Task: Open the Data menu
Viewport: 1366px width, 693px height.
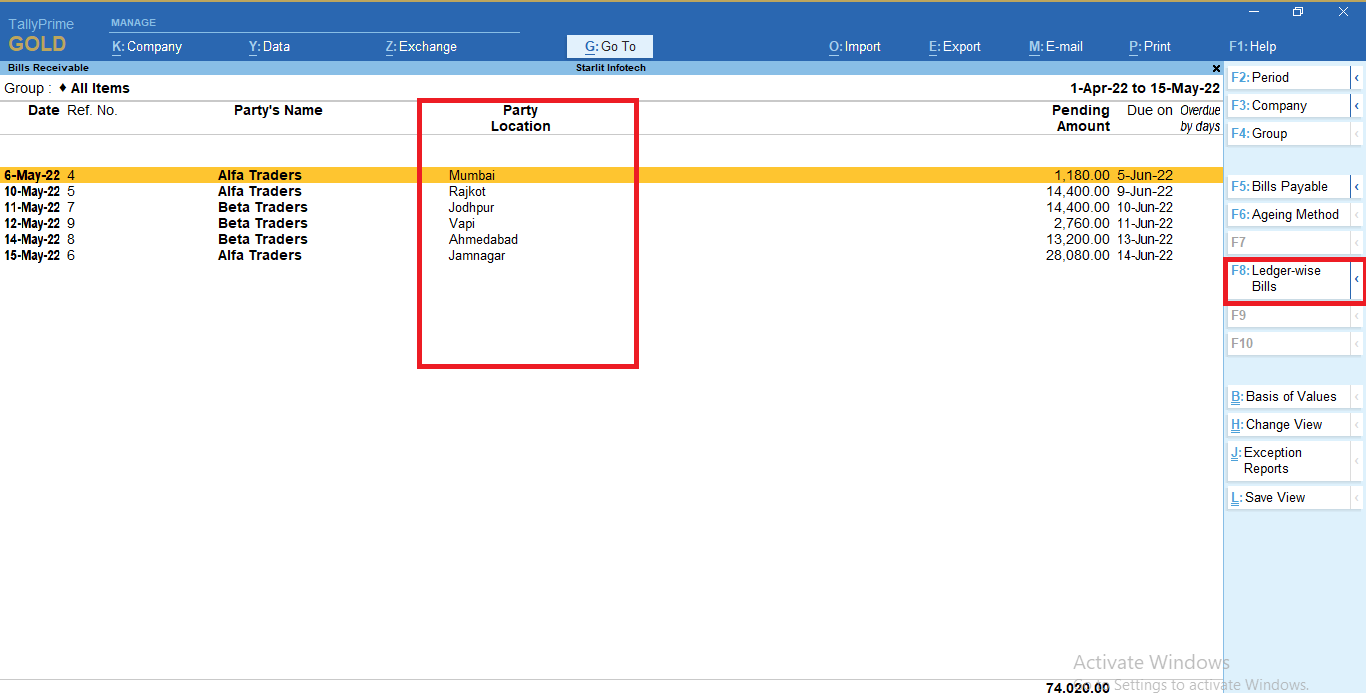Action: 269,46
